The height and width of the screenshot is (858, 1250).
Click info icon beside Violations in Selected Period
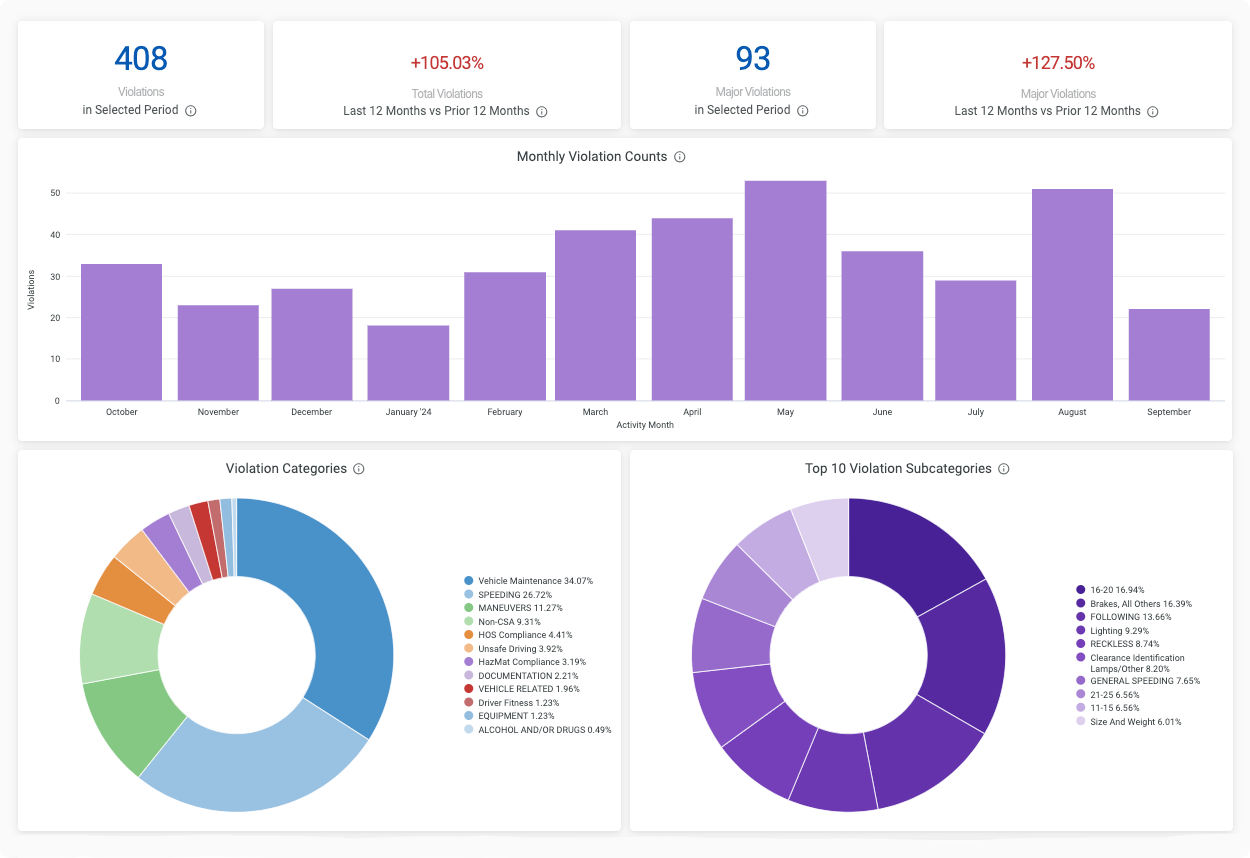(x=191, y=111)
